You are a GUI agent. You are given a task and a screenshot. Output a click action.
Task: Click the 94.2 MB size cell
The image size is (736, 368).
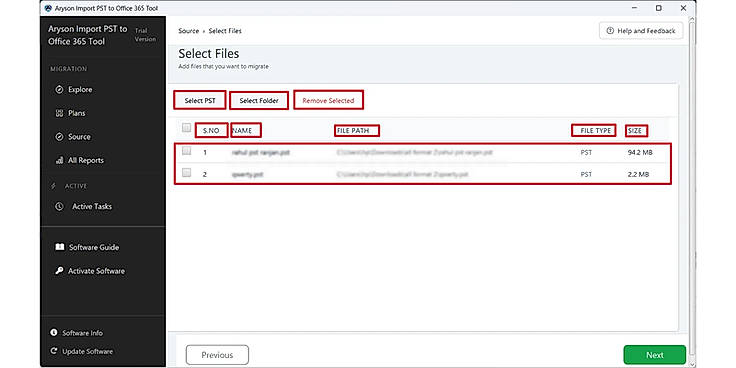click(x=639, y=152)
